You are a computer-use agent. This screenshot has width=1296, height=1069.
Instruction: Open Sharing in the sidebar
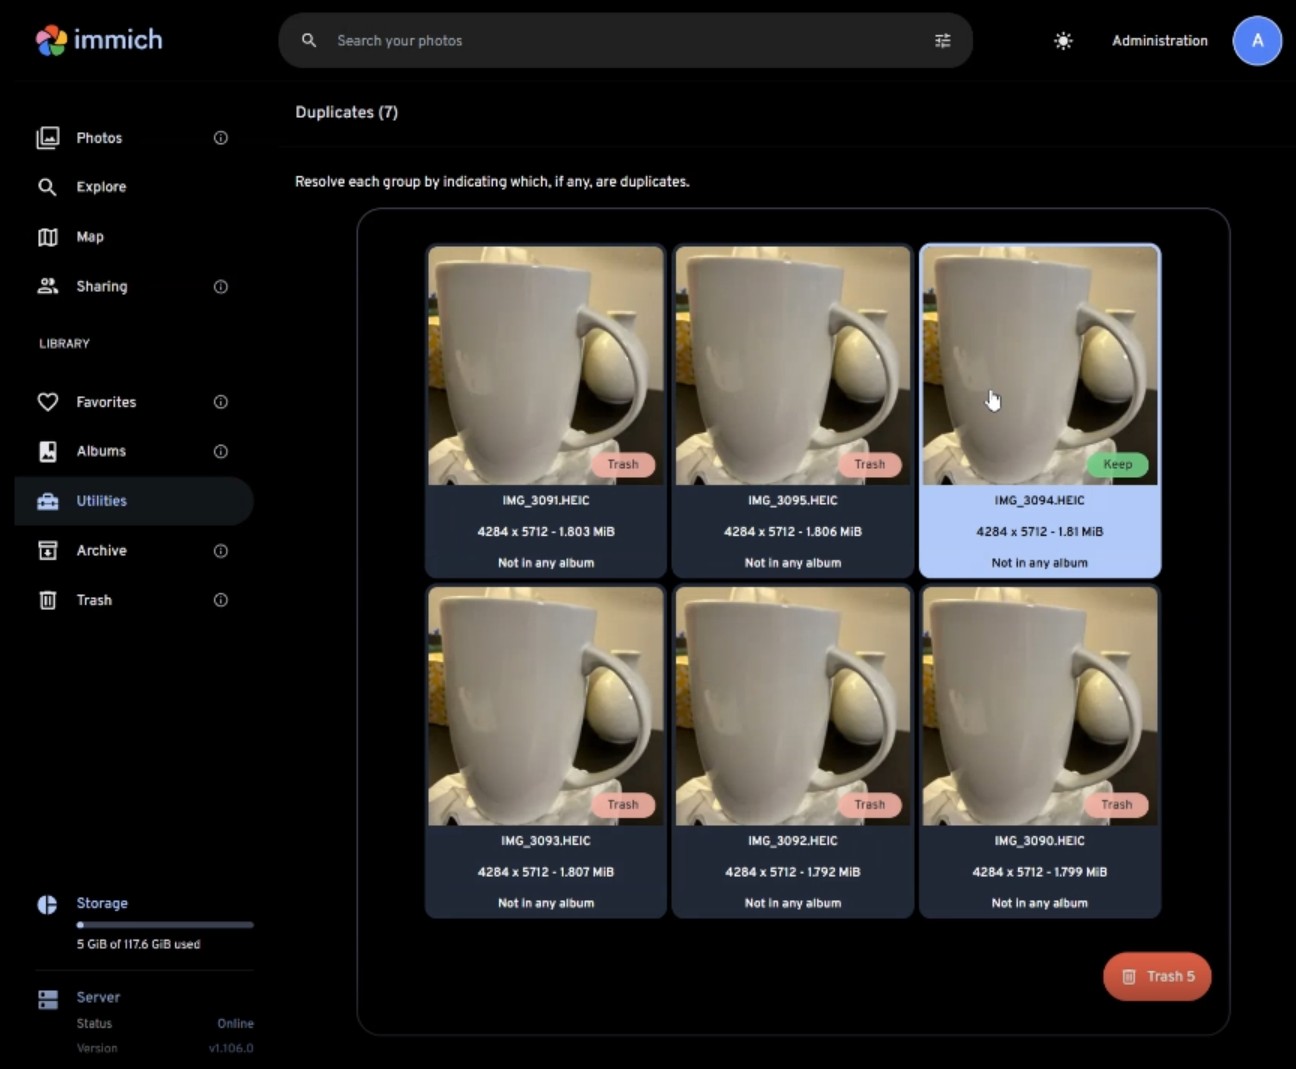(x=134, y=286)
